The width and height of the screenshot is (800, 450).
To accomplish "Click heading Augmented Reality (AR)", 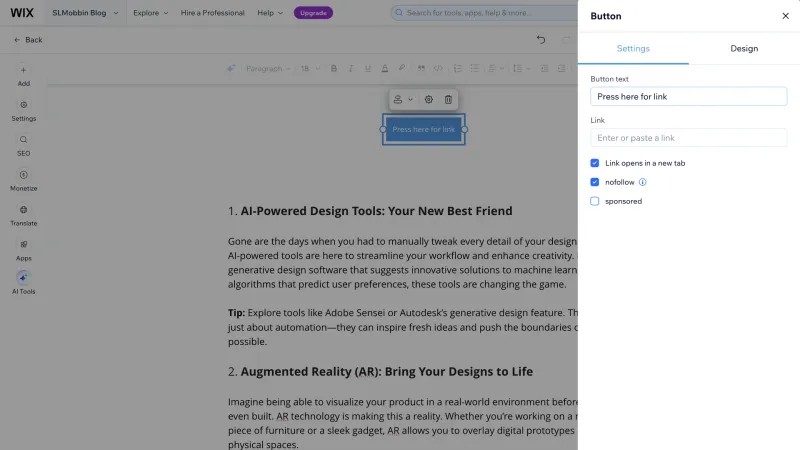I will pyautogui.click(x=386, y=371).
